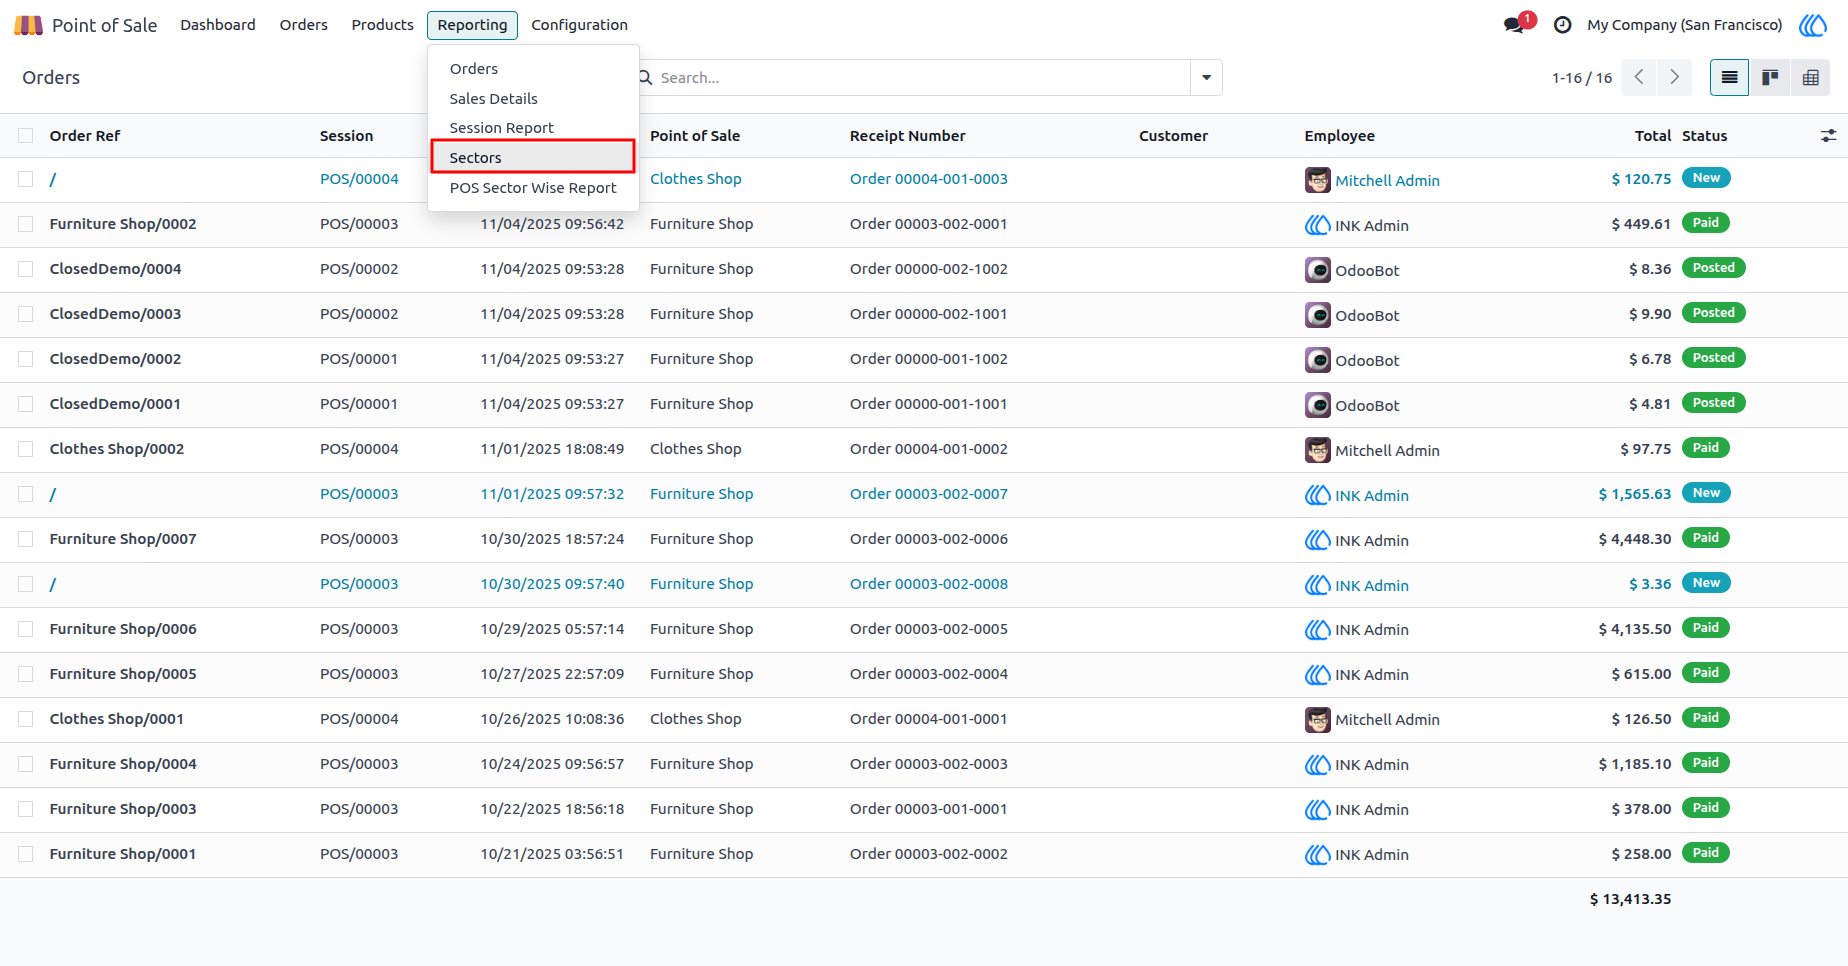Go to next page of orders
Viewport: 1848px width, 966px height.
[x=1674, y=78]
